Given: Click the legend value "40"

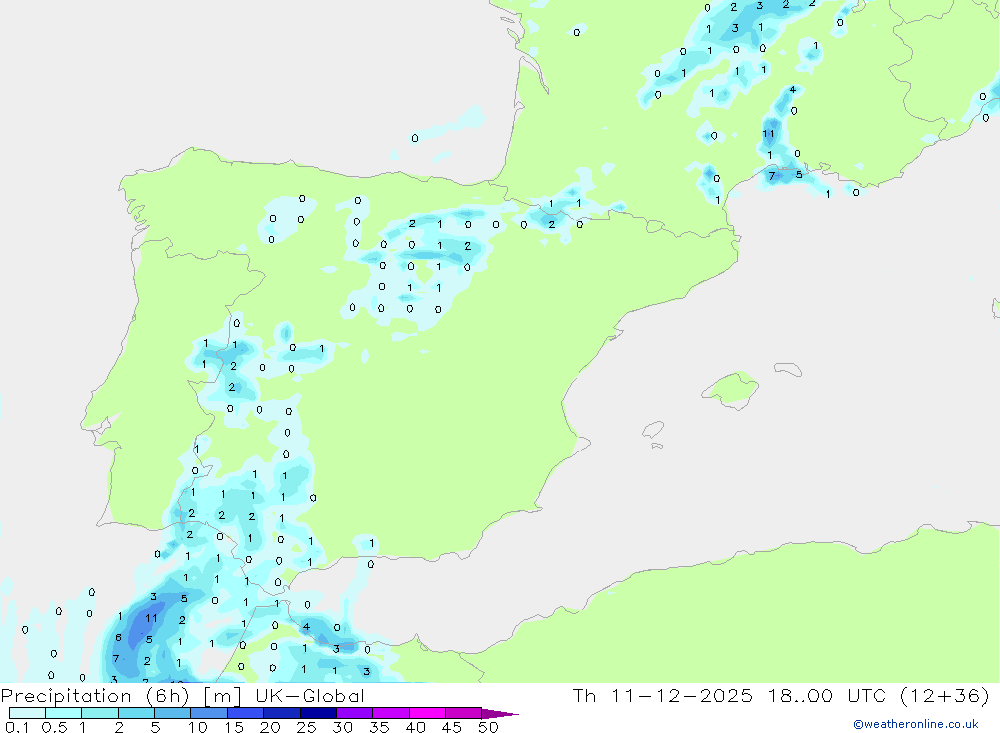Looking at the screenshot, I should point(415,727).
